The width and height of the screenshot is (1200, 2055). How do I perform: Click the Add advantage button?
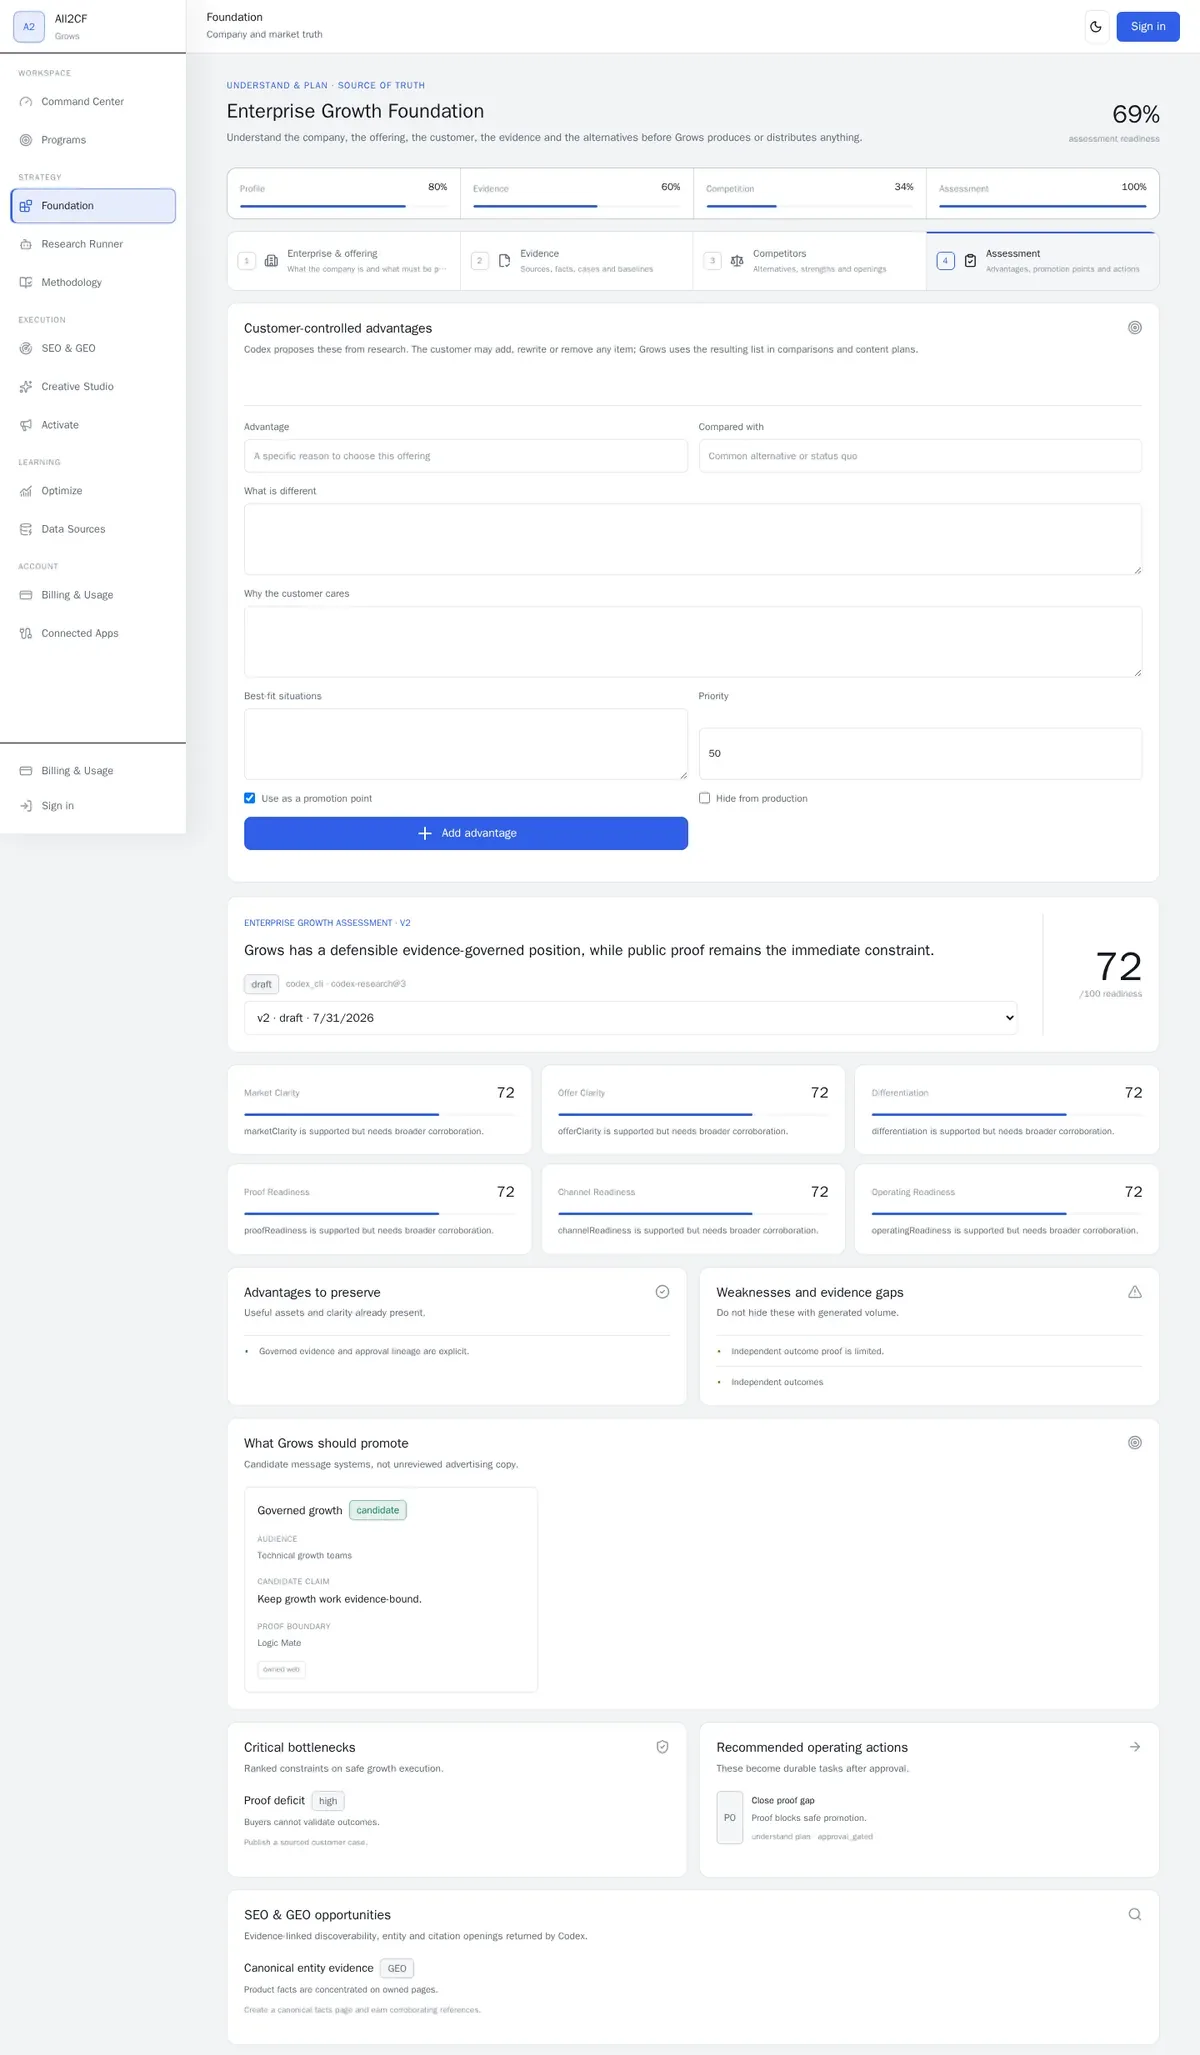click(466, 833)
